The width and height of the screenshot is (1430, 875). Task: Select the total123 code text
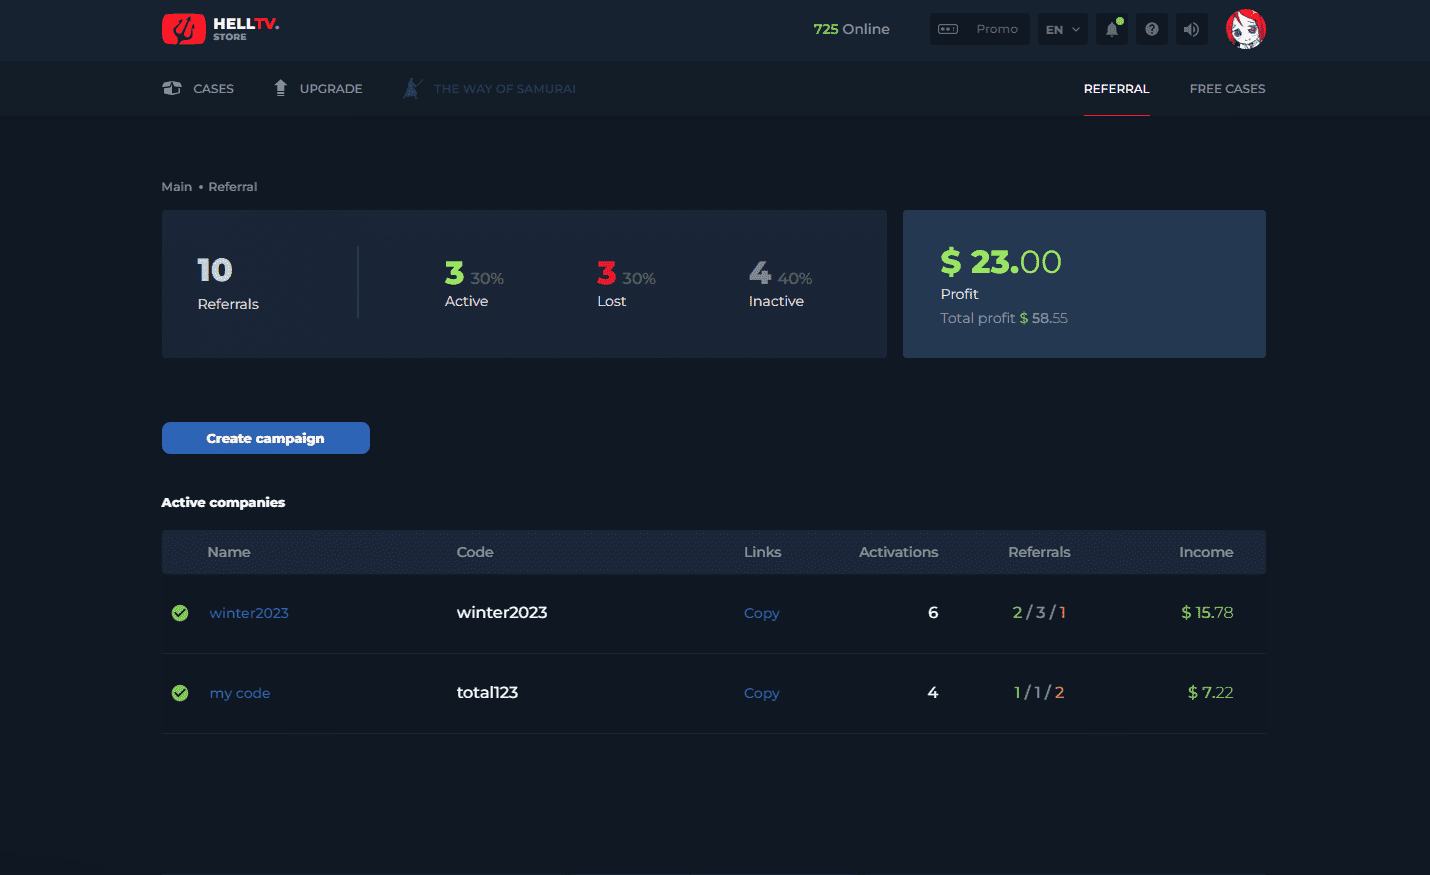(487, 692)
